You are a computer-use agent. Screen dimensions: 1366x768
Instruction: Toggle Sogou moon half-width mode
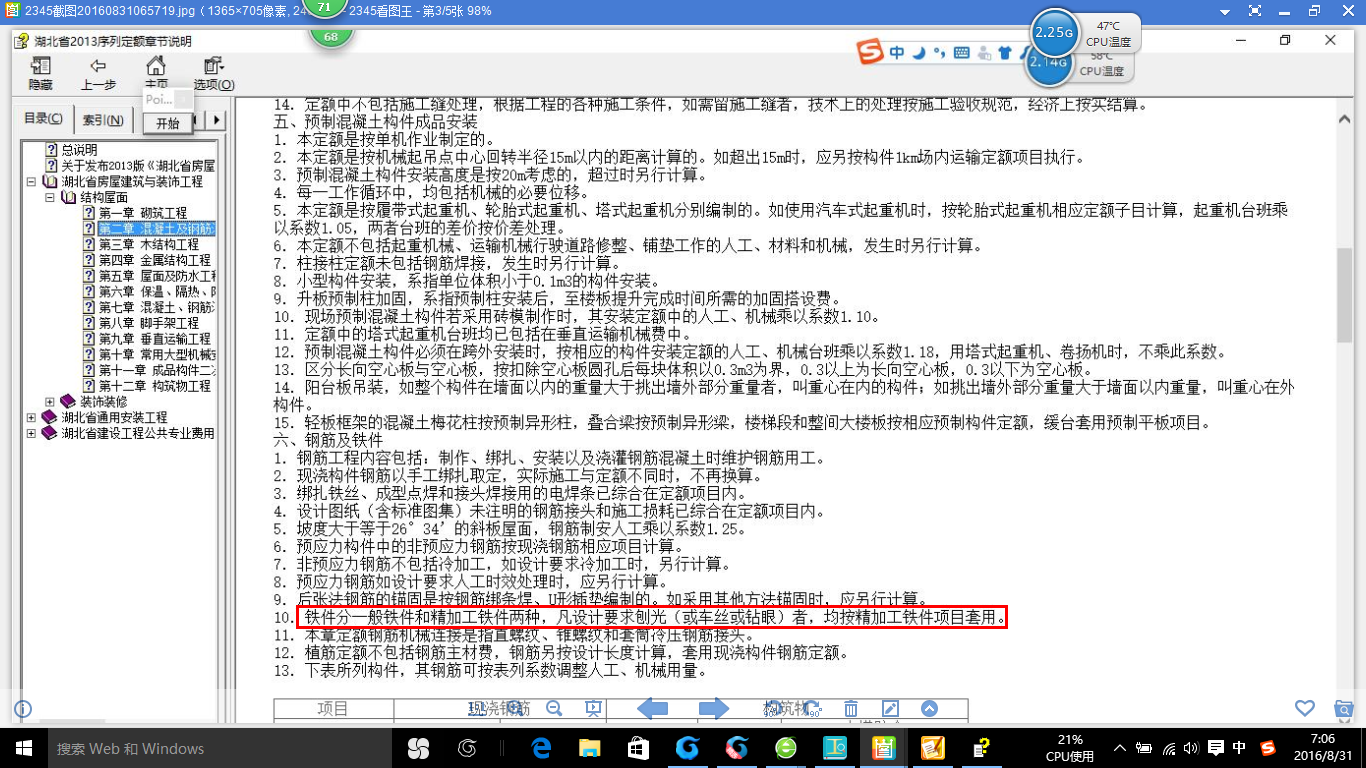[918, 53]
